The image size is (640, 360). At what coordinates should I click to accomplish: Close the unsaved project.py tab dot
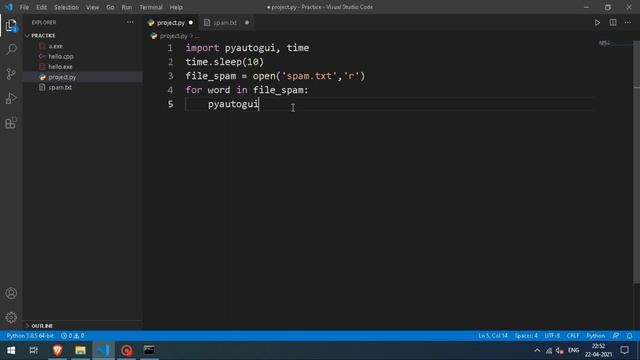pyautogui.click(x=191, y=23)
